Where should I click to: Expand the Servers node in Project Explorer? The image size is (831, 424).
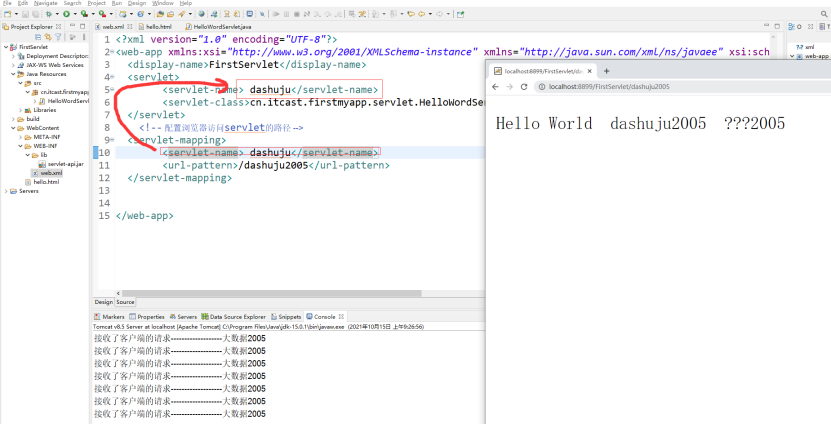coord(6,191)
